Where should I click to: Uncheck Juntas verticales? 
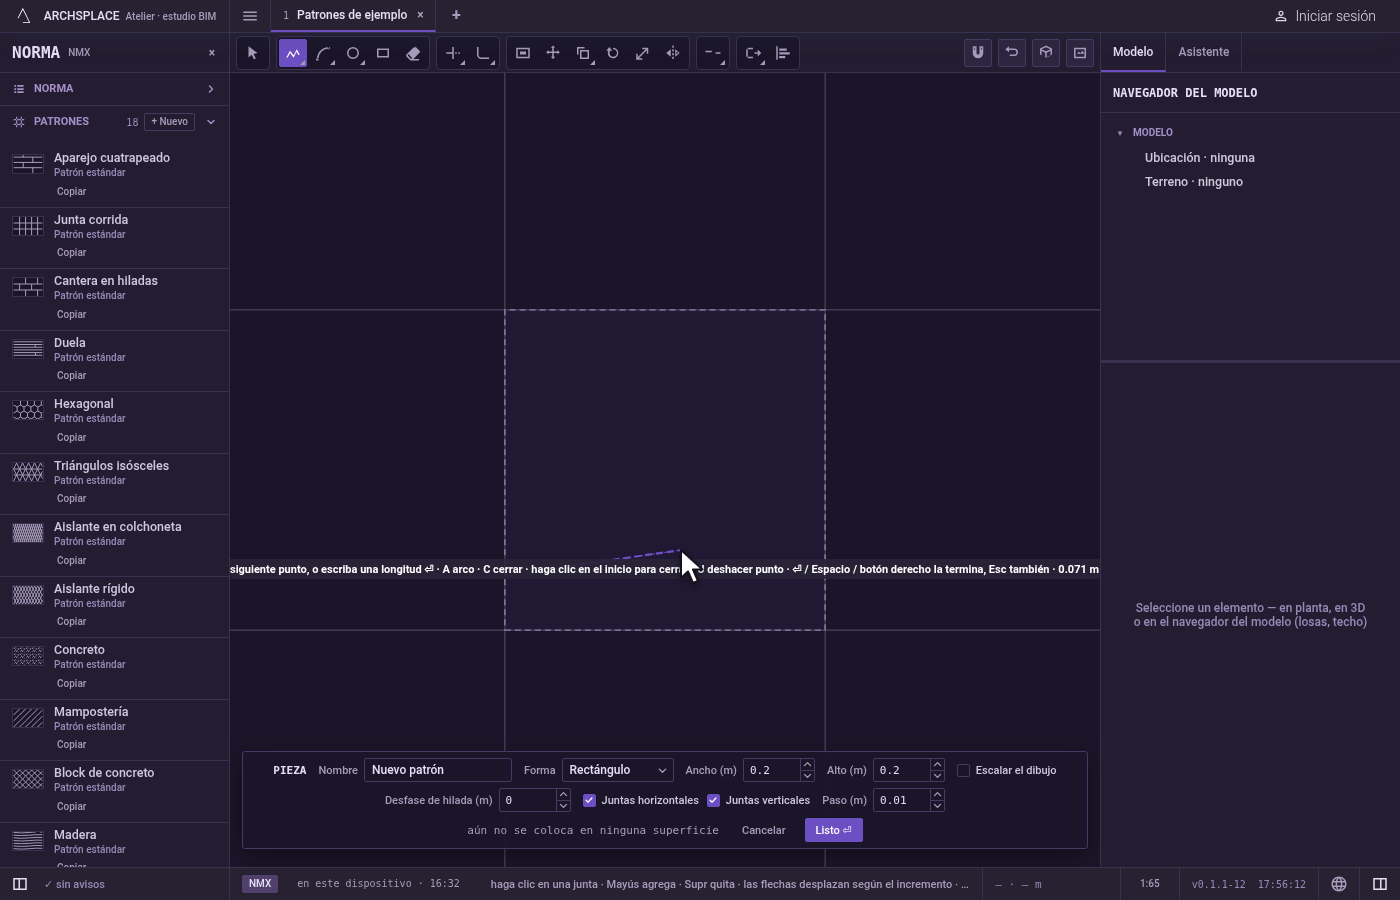point(713,800)
